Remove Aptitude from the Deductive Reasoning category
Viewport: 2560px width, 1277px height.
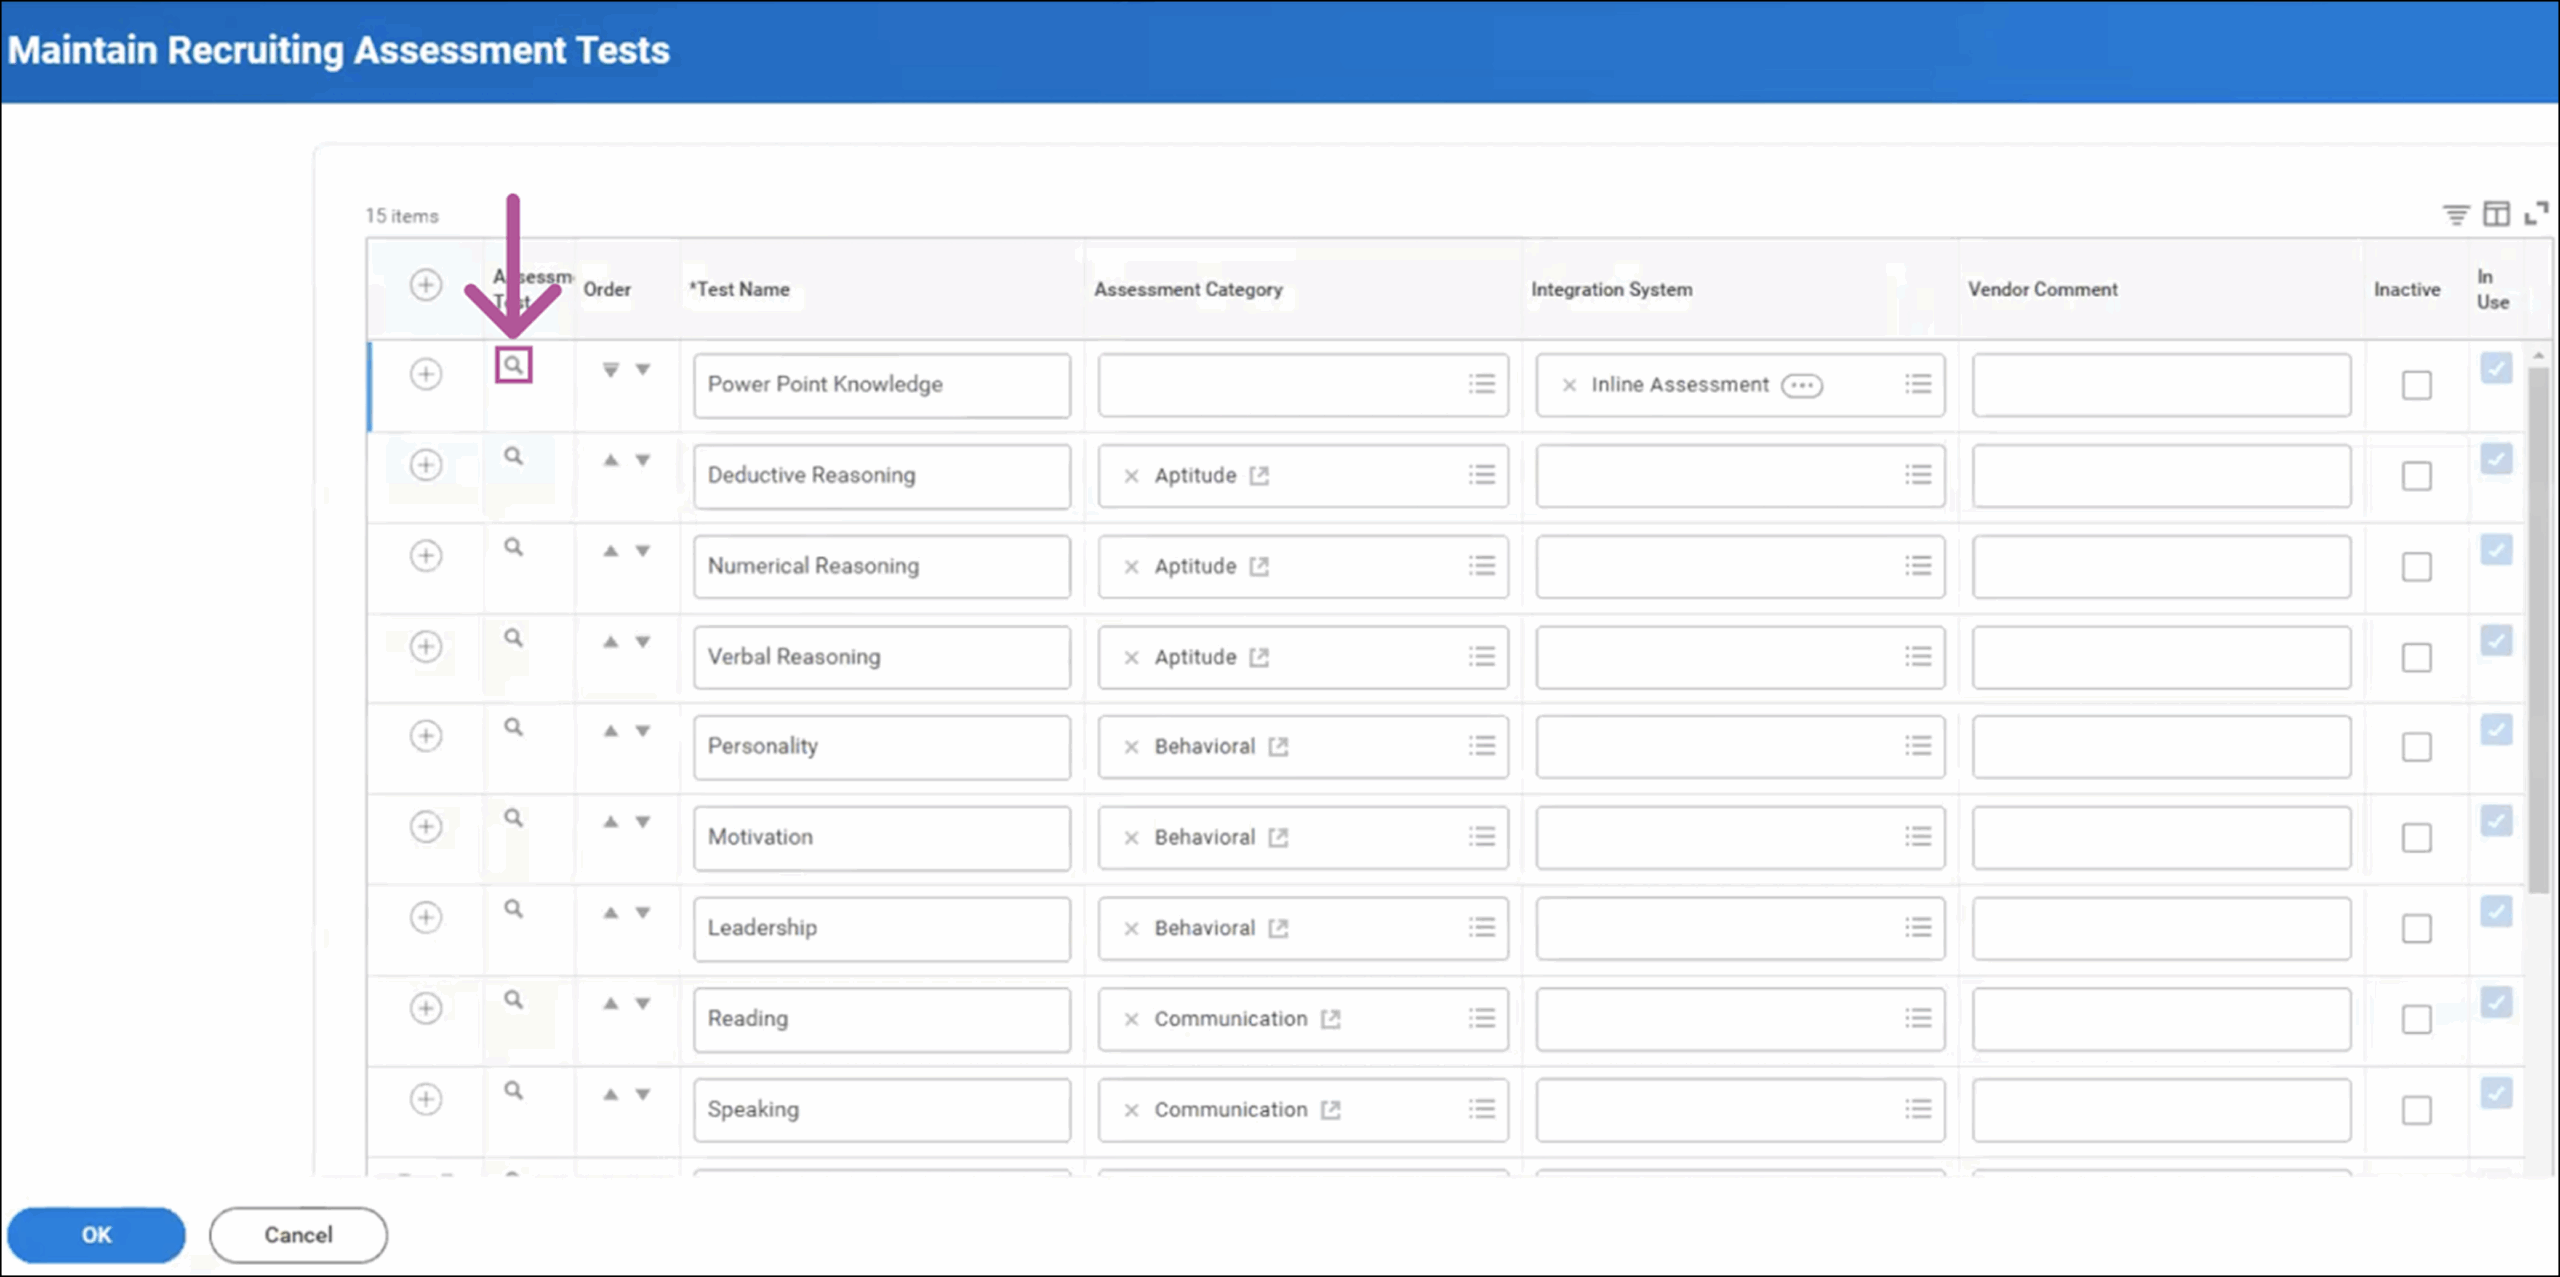pos(1131,476)
